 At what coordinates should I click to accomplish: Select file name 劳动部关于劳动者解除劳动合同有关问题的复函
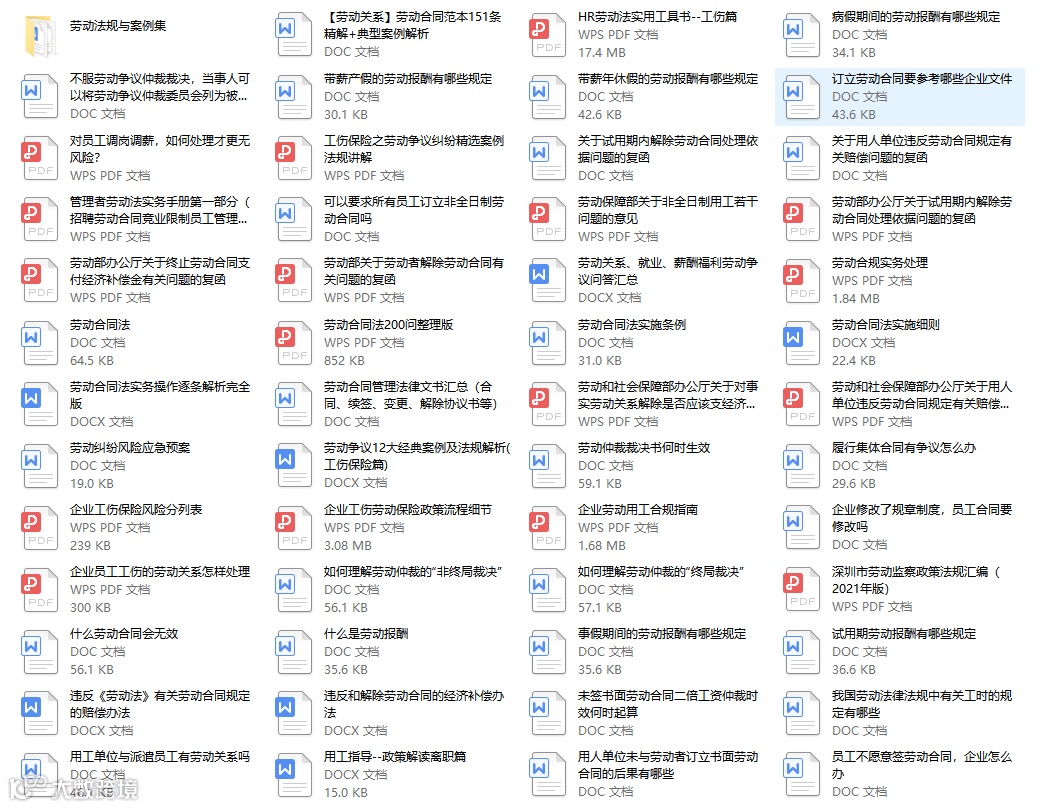[414, 271]
